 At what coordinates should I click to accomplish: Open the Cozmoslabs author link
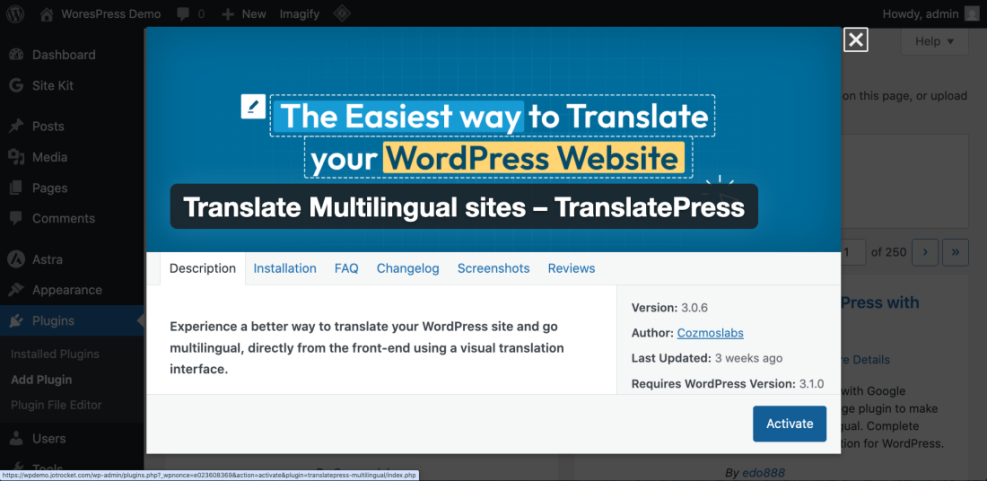tap(710, 333)
